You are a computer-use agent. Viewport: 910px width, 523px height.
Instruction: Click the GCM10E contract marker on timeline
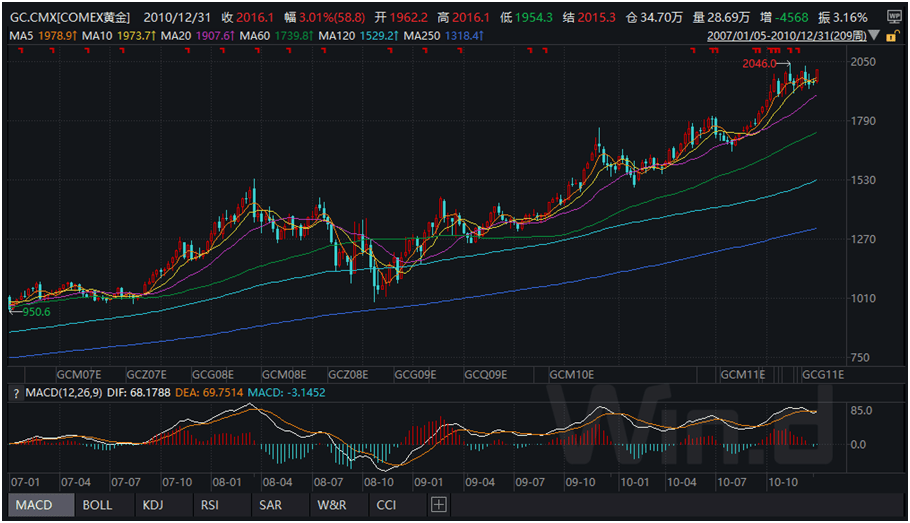(x=571, y=375)
